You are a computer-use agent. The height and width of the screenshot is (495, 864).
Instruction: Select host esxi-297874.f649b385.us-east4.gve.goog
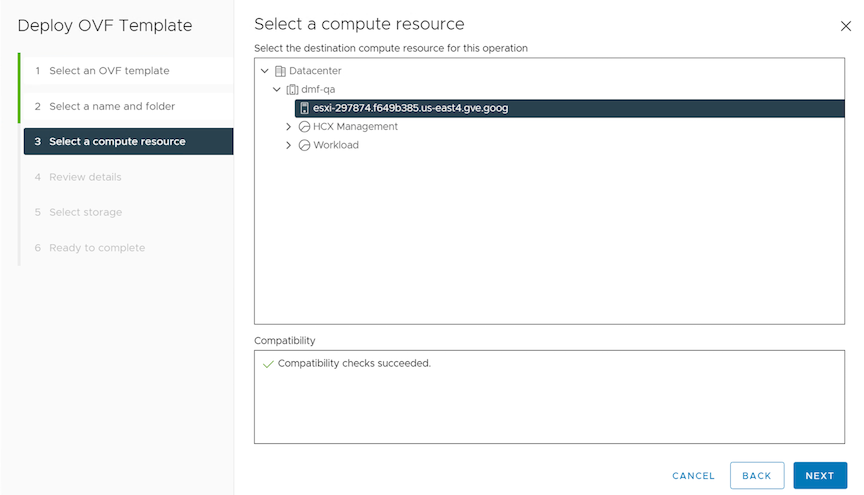point(569,108)
